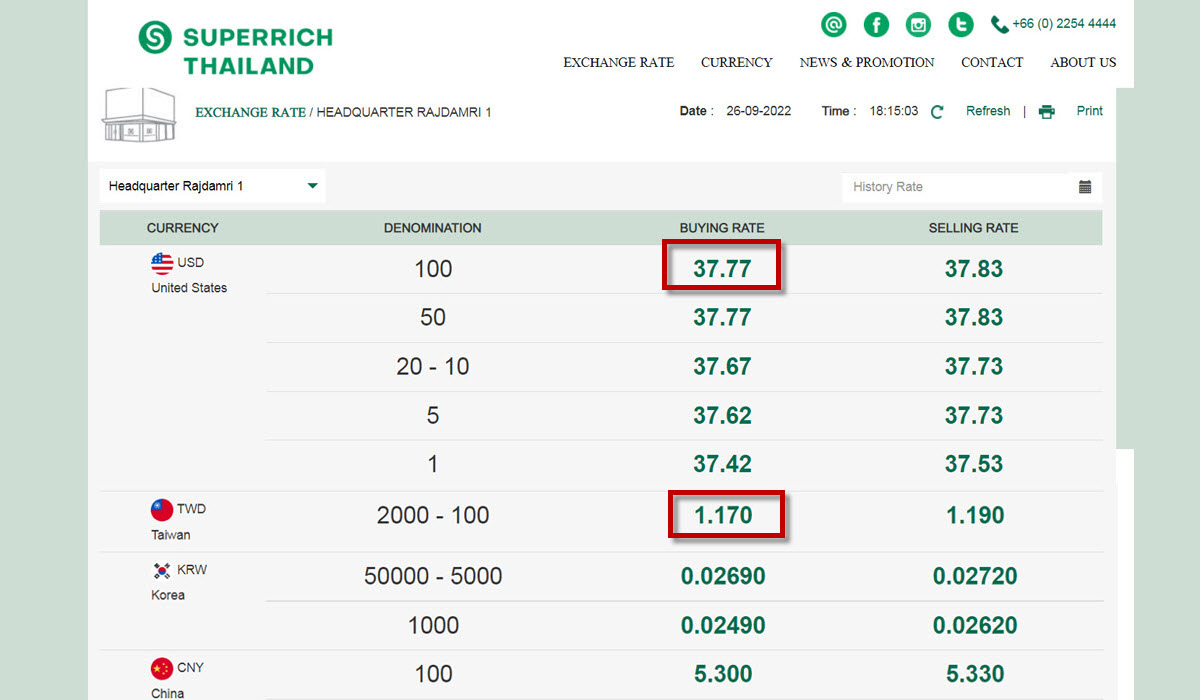Click the United States country label
The height and width of the screenshot is (700, 1200).
point(189,288)
